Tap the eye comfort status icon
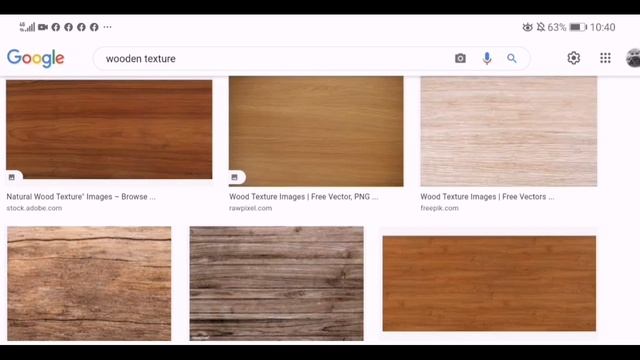This screenshot has height=360, width=640. [527, 27]
